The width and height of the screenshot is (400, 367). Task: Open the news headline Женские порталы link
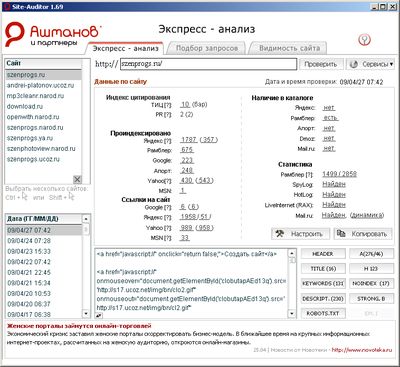[x=79, y=326]
